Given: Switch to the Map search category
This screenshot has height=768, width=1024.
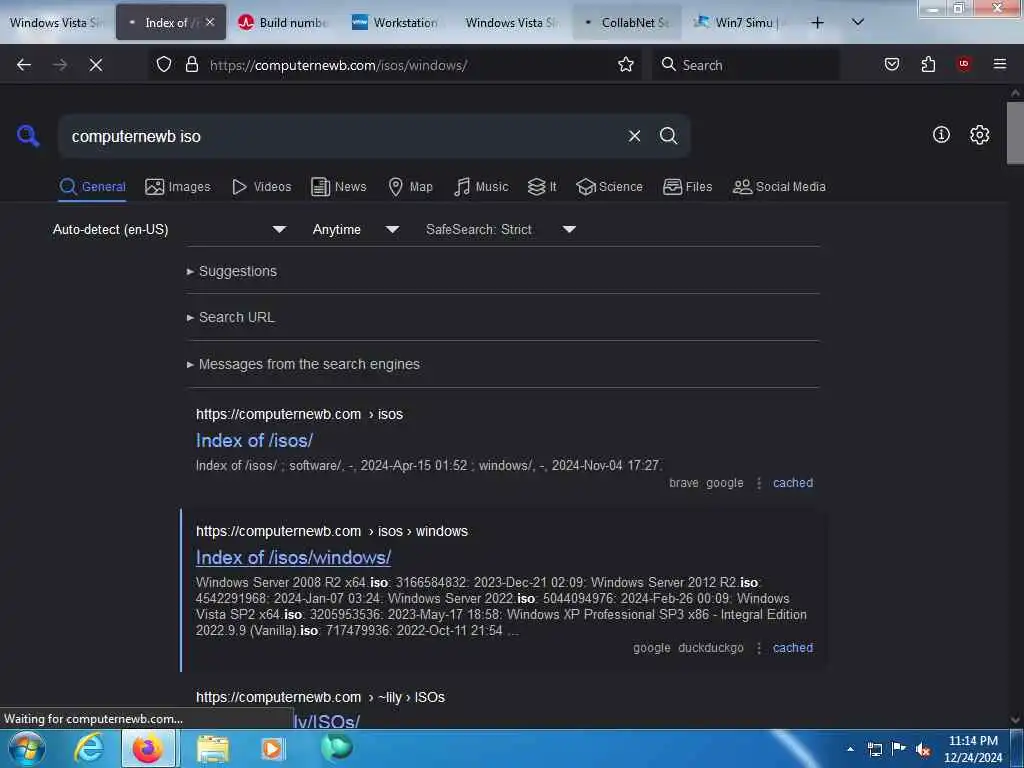Looking at the screenshot, I should click(411, 187).
